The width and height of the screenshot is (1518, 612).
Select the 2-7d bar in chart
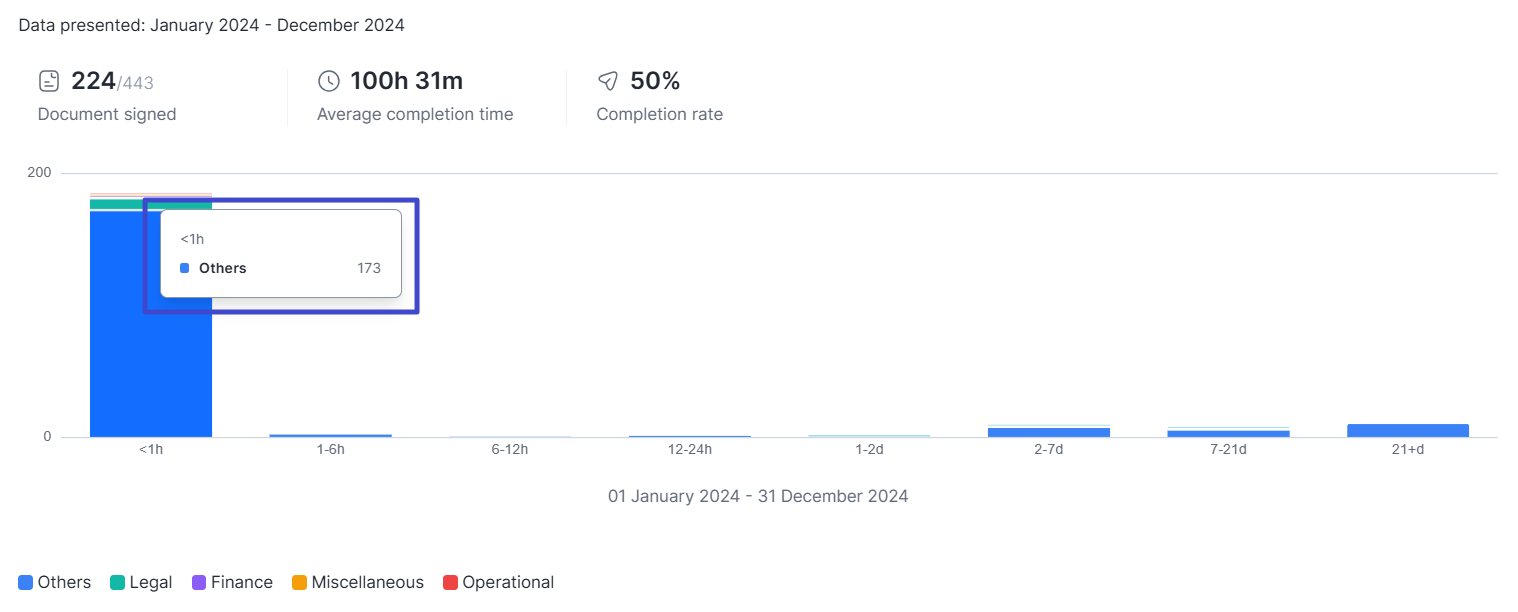pos(1048,432)
